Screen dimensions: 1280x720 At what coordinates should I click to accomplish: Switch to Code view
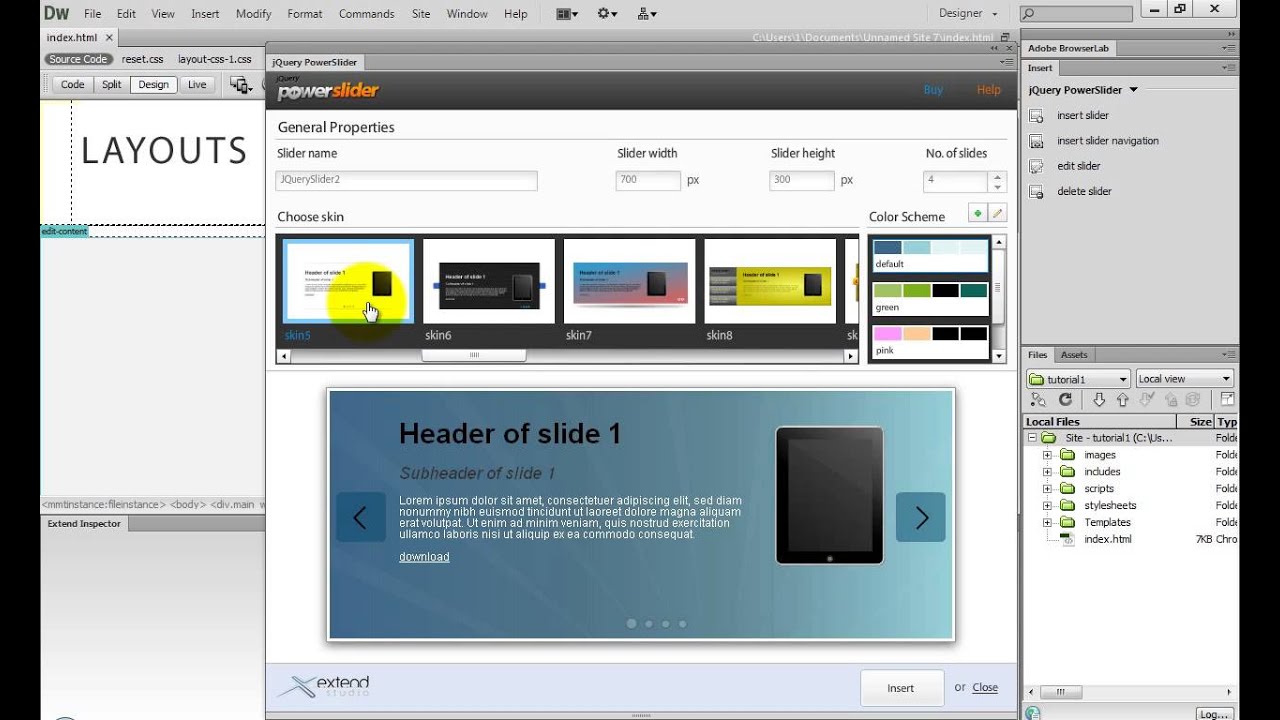tap(72, 85)
